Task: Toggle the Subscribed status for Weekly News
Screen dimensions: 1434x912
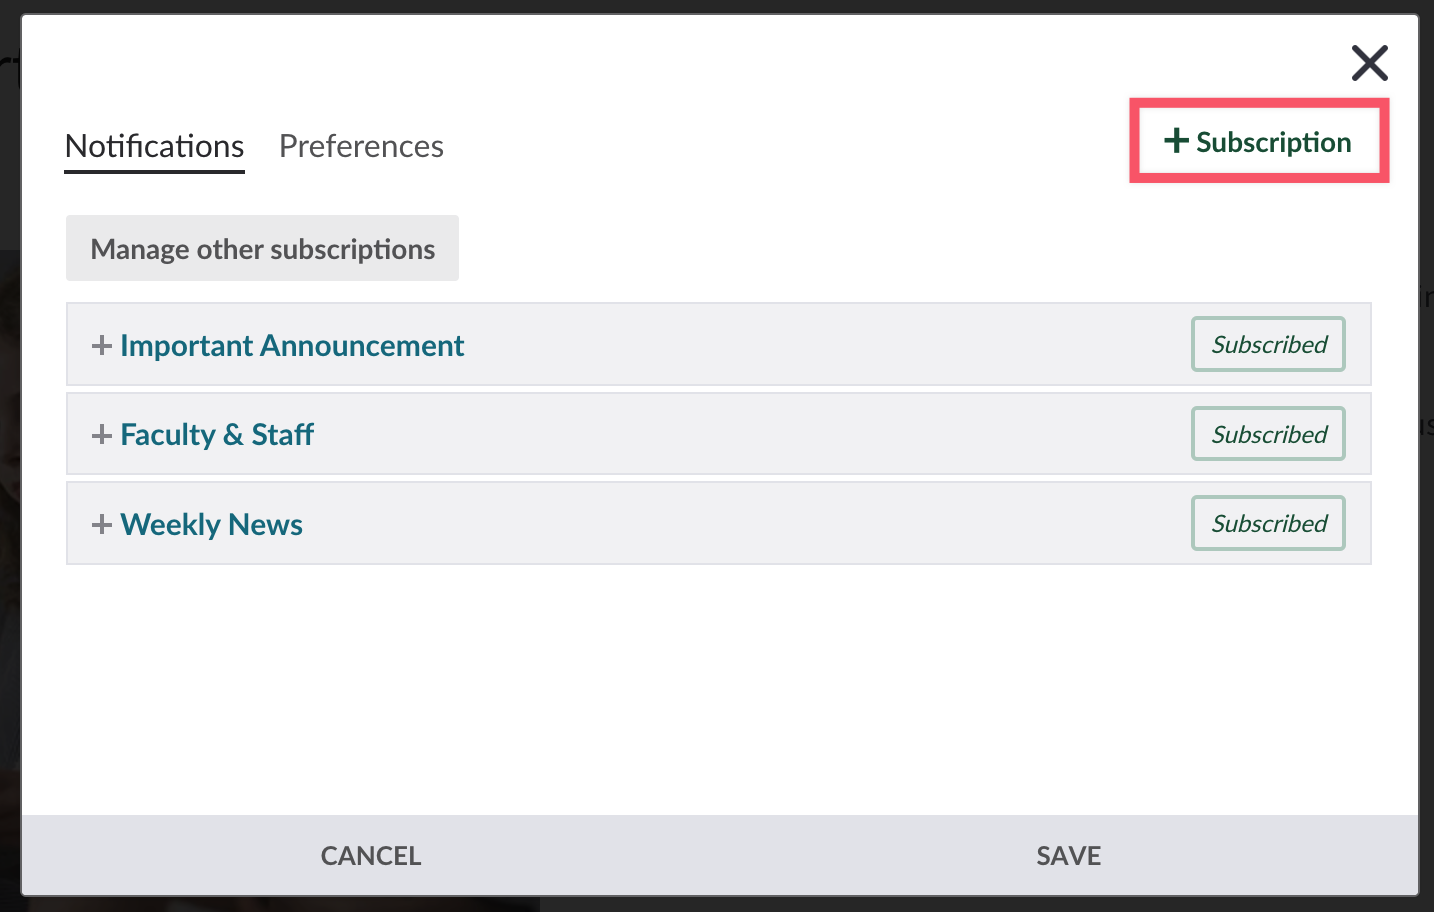Action: (x=1267, y=523)
